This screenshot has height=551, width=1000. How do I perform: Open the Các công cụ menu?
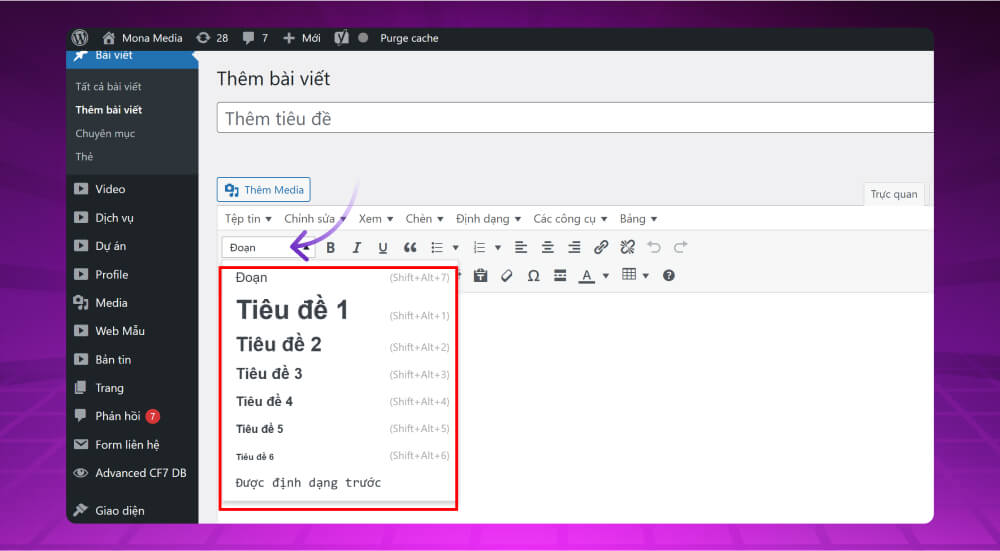(571, 219)
